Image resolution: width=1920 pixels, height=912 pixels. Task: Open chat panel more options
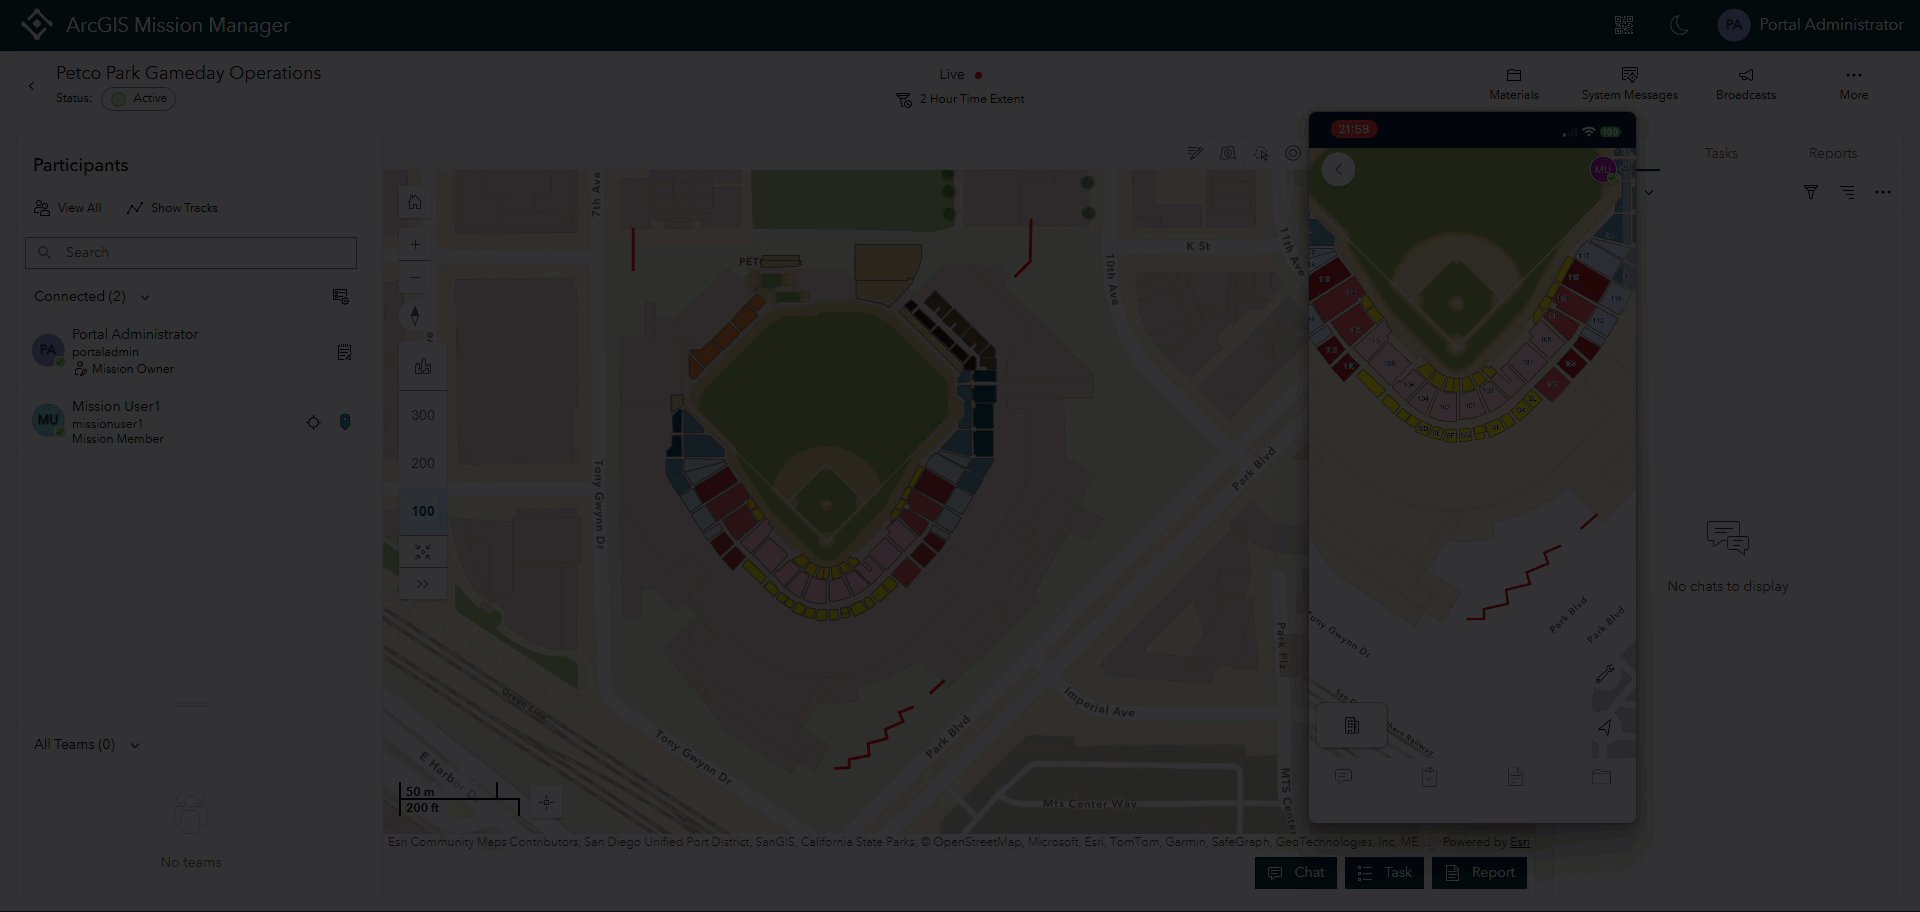[1883, 192]
